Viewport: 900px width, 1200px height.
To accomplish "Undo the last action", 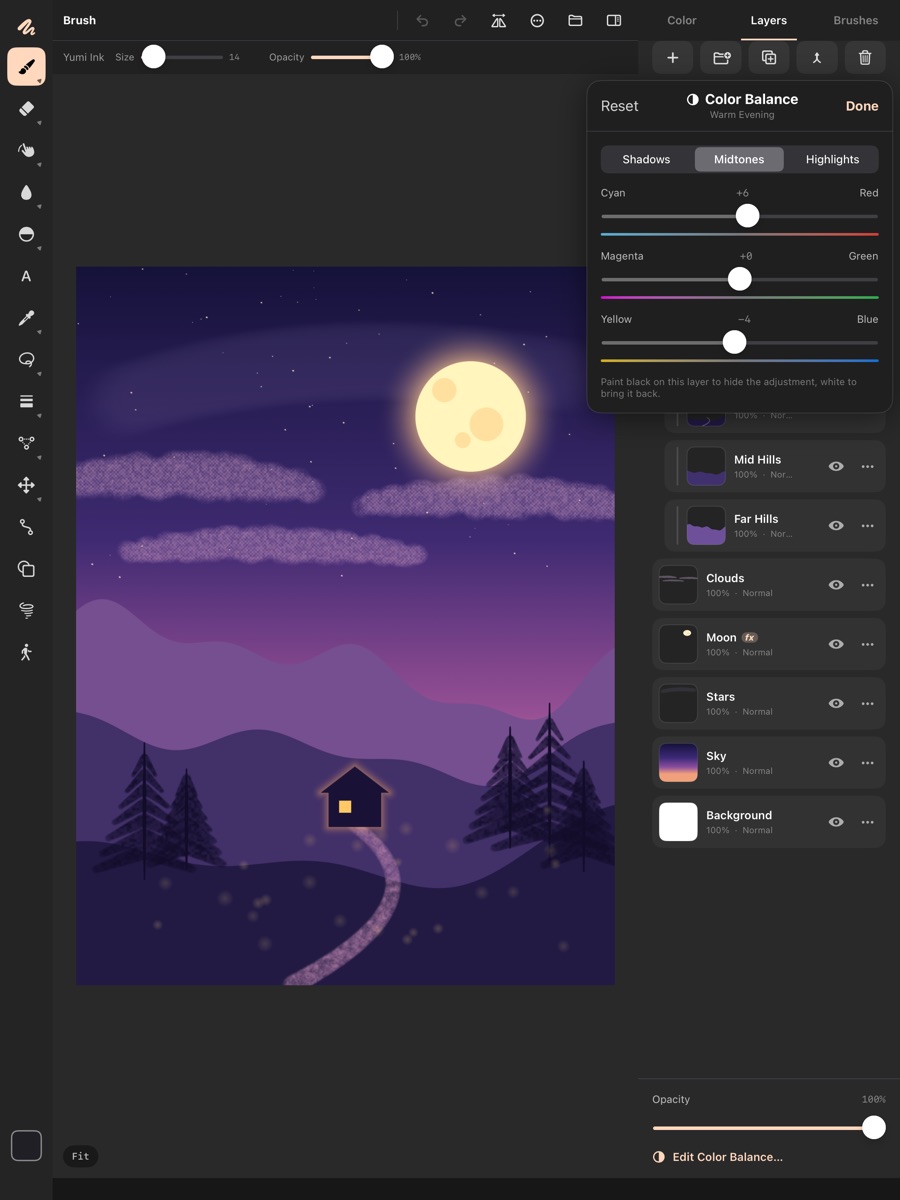I will click(422, 20).
